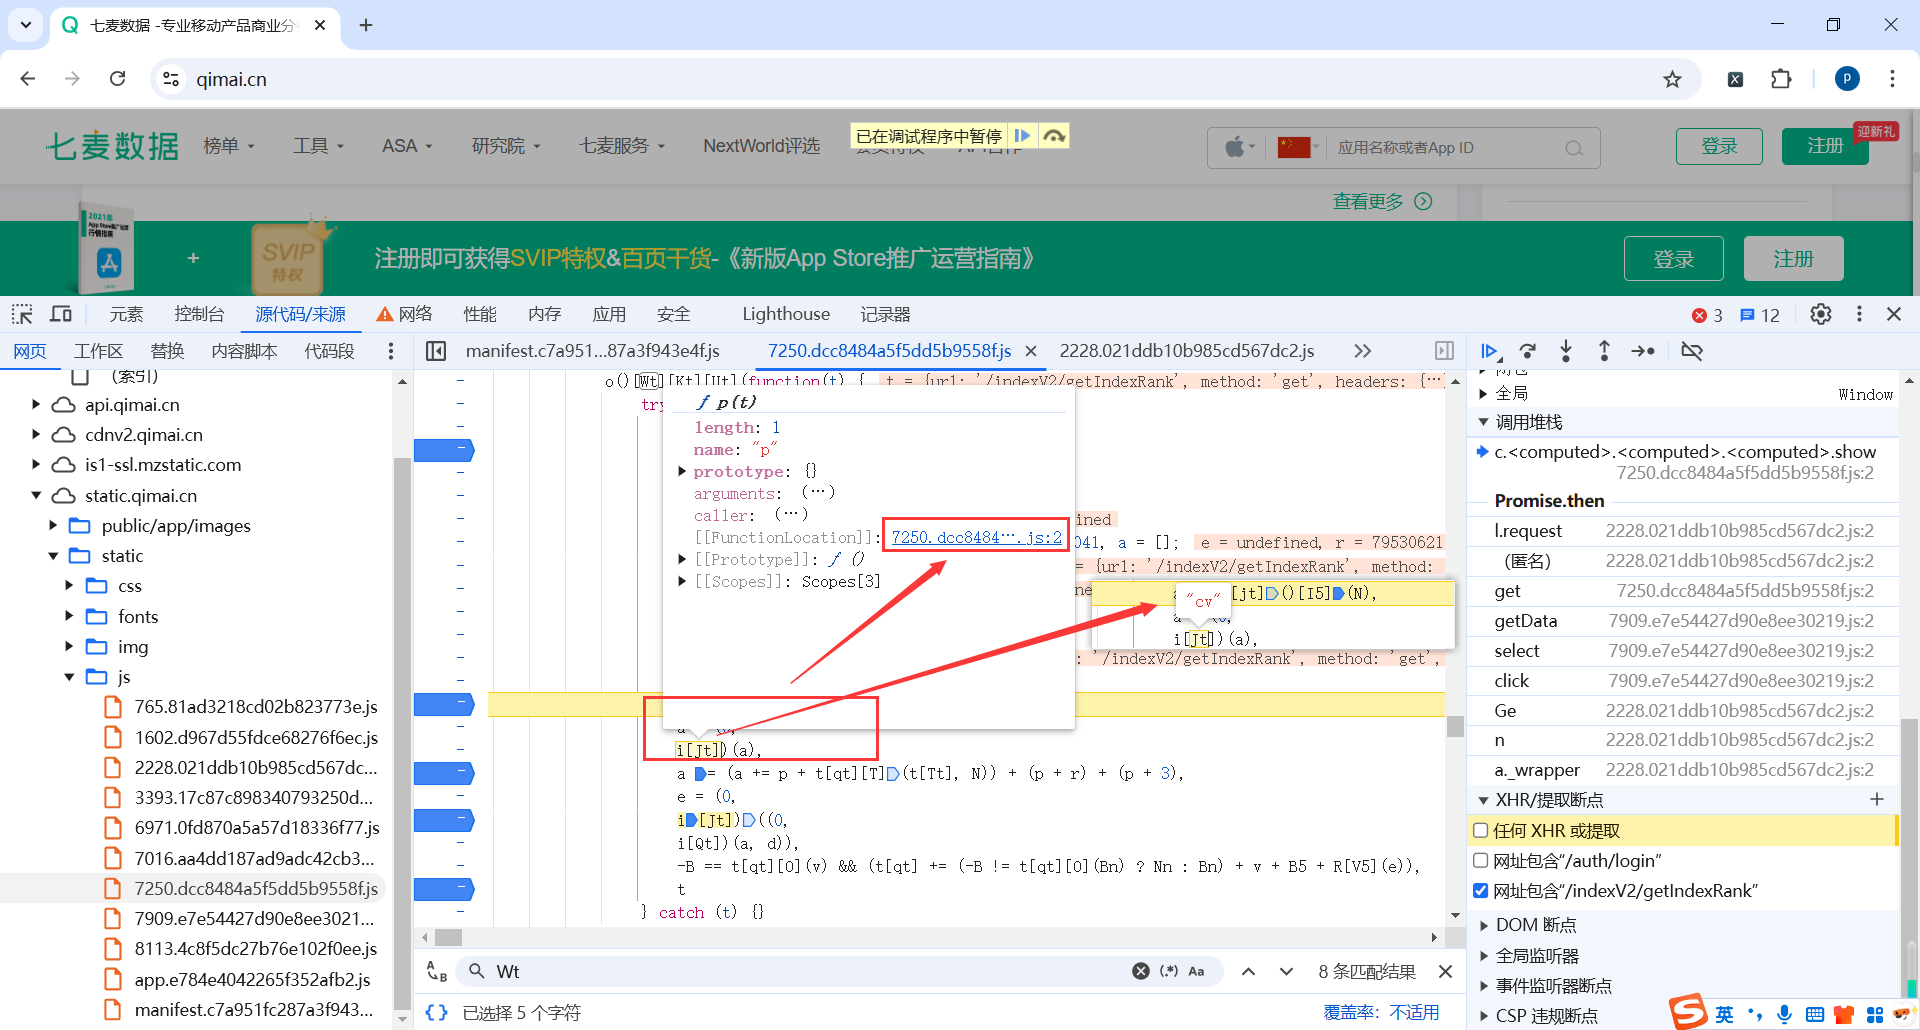The height and width of the screenshot is (1030, 1920).
Task: Uncheck the /indexV2/getIndexRank breakpoint
Action: click(x=1480, y=890)
